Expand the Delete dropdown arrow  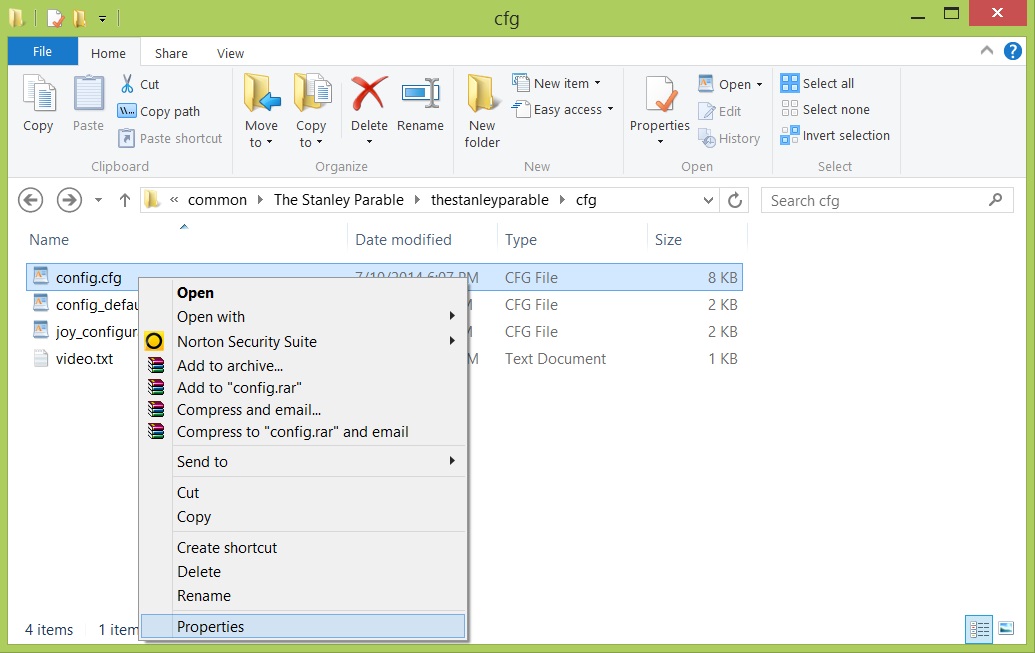pyautogui.click(x=369, y=142)
